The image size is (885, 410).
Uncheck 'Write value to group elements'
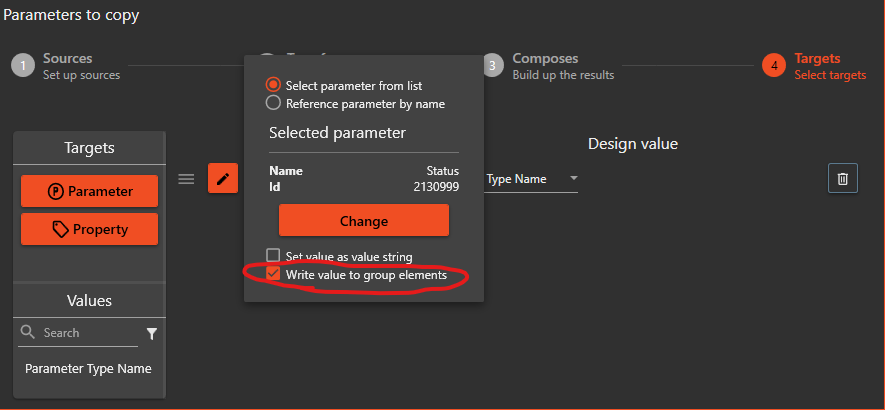pyautogui.click(x=273, y=274)
